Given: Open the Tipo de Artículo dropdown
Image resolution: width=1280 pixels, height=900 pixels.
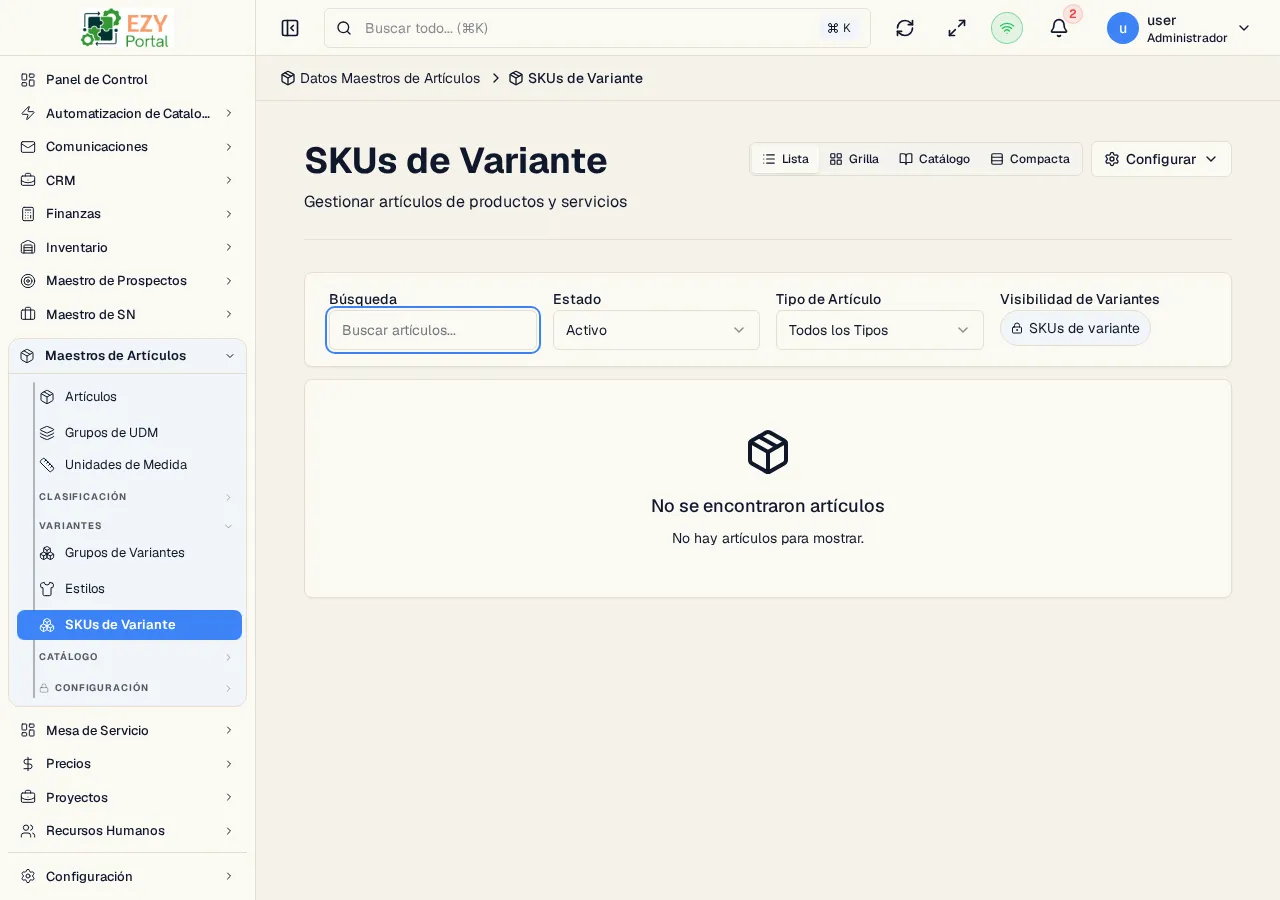Looking at the screenshot, I should [x=880, y=330].
